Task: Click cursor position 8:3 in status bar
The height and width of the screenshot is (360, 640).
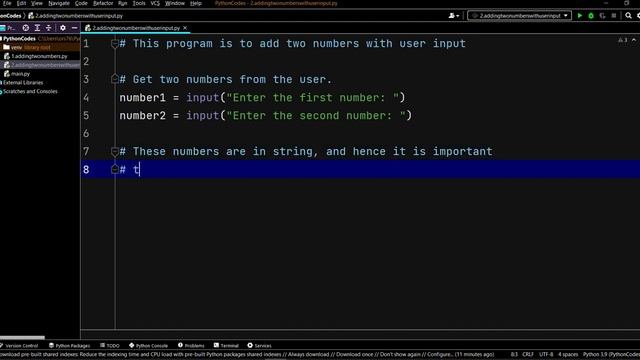Action: pyautogui.click(x=514, y=354)
